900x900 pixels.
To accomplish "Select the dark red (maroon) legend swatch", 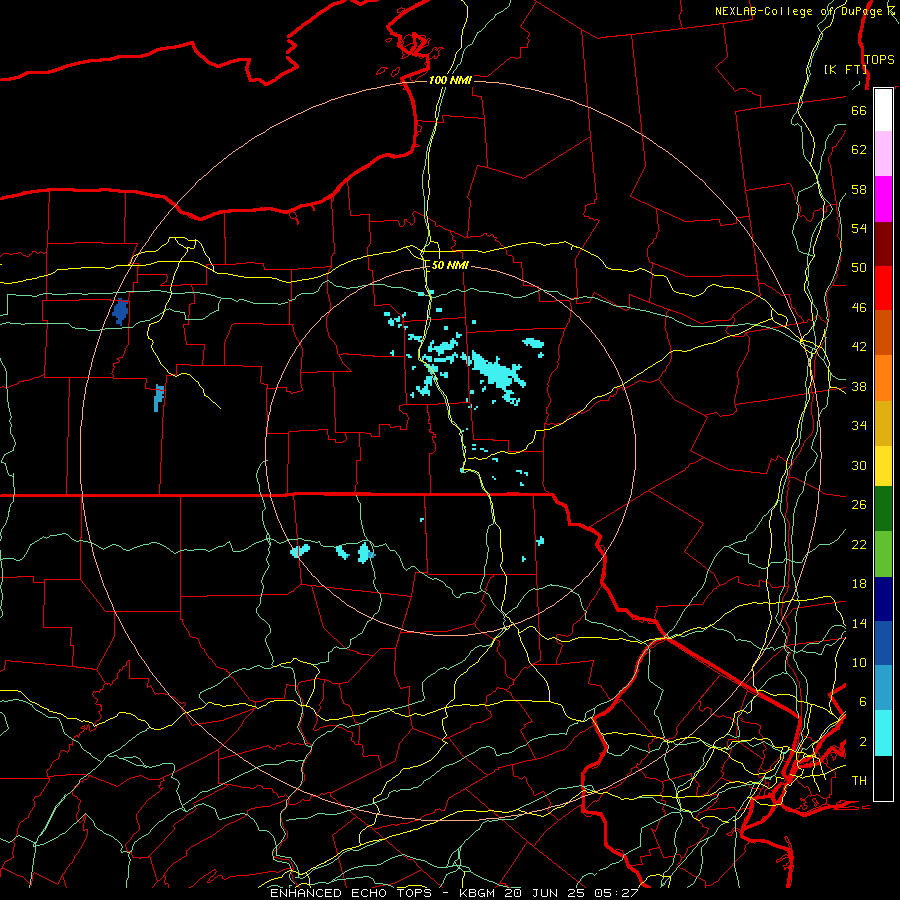I will tap(883, 244).
